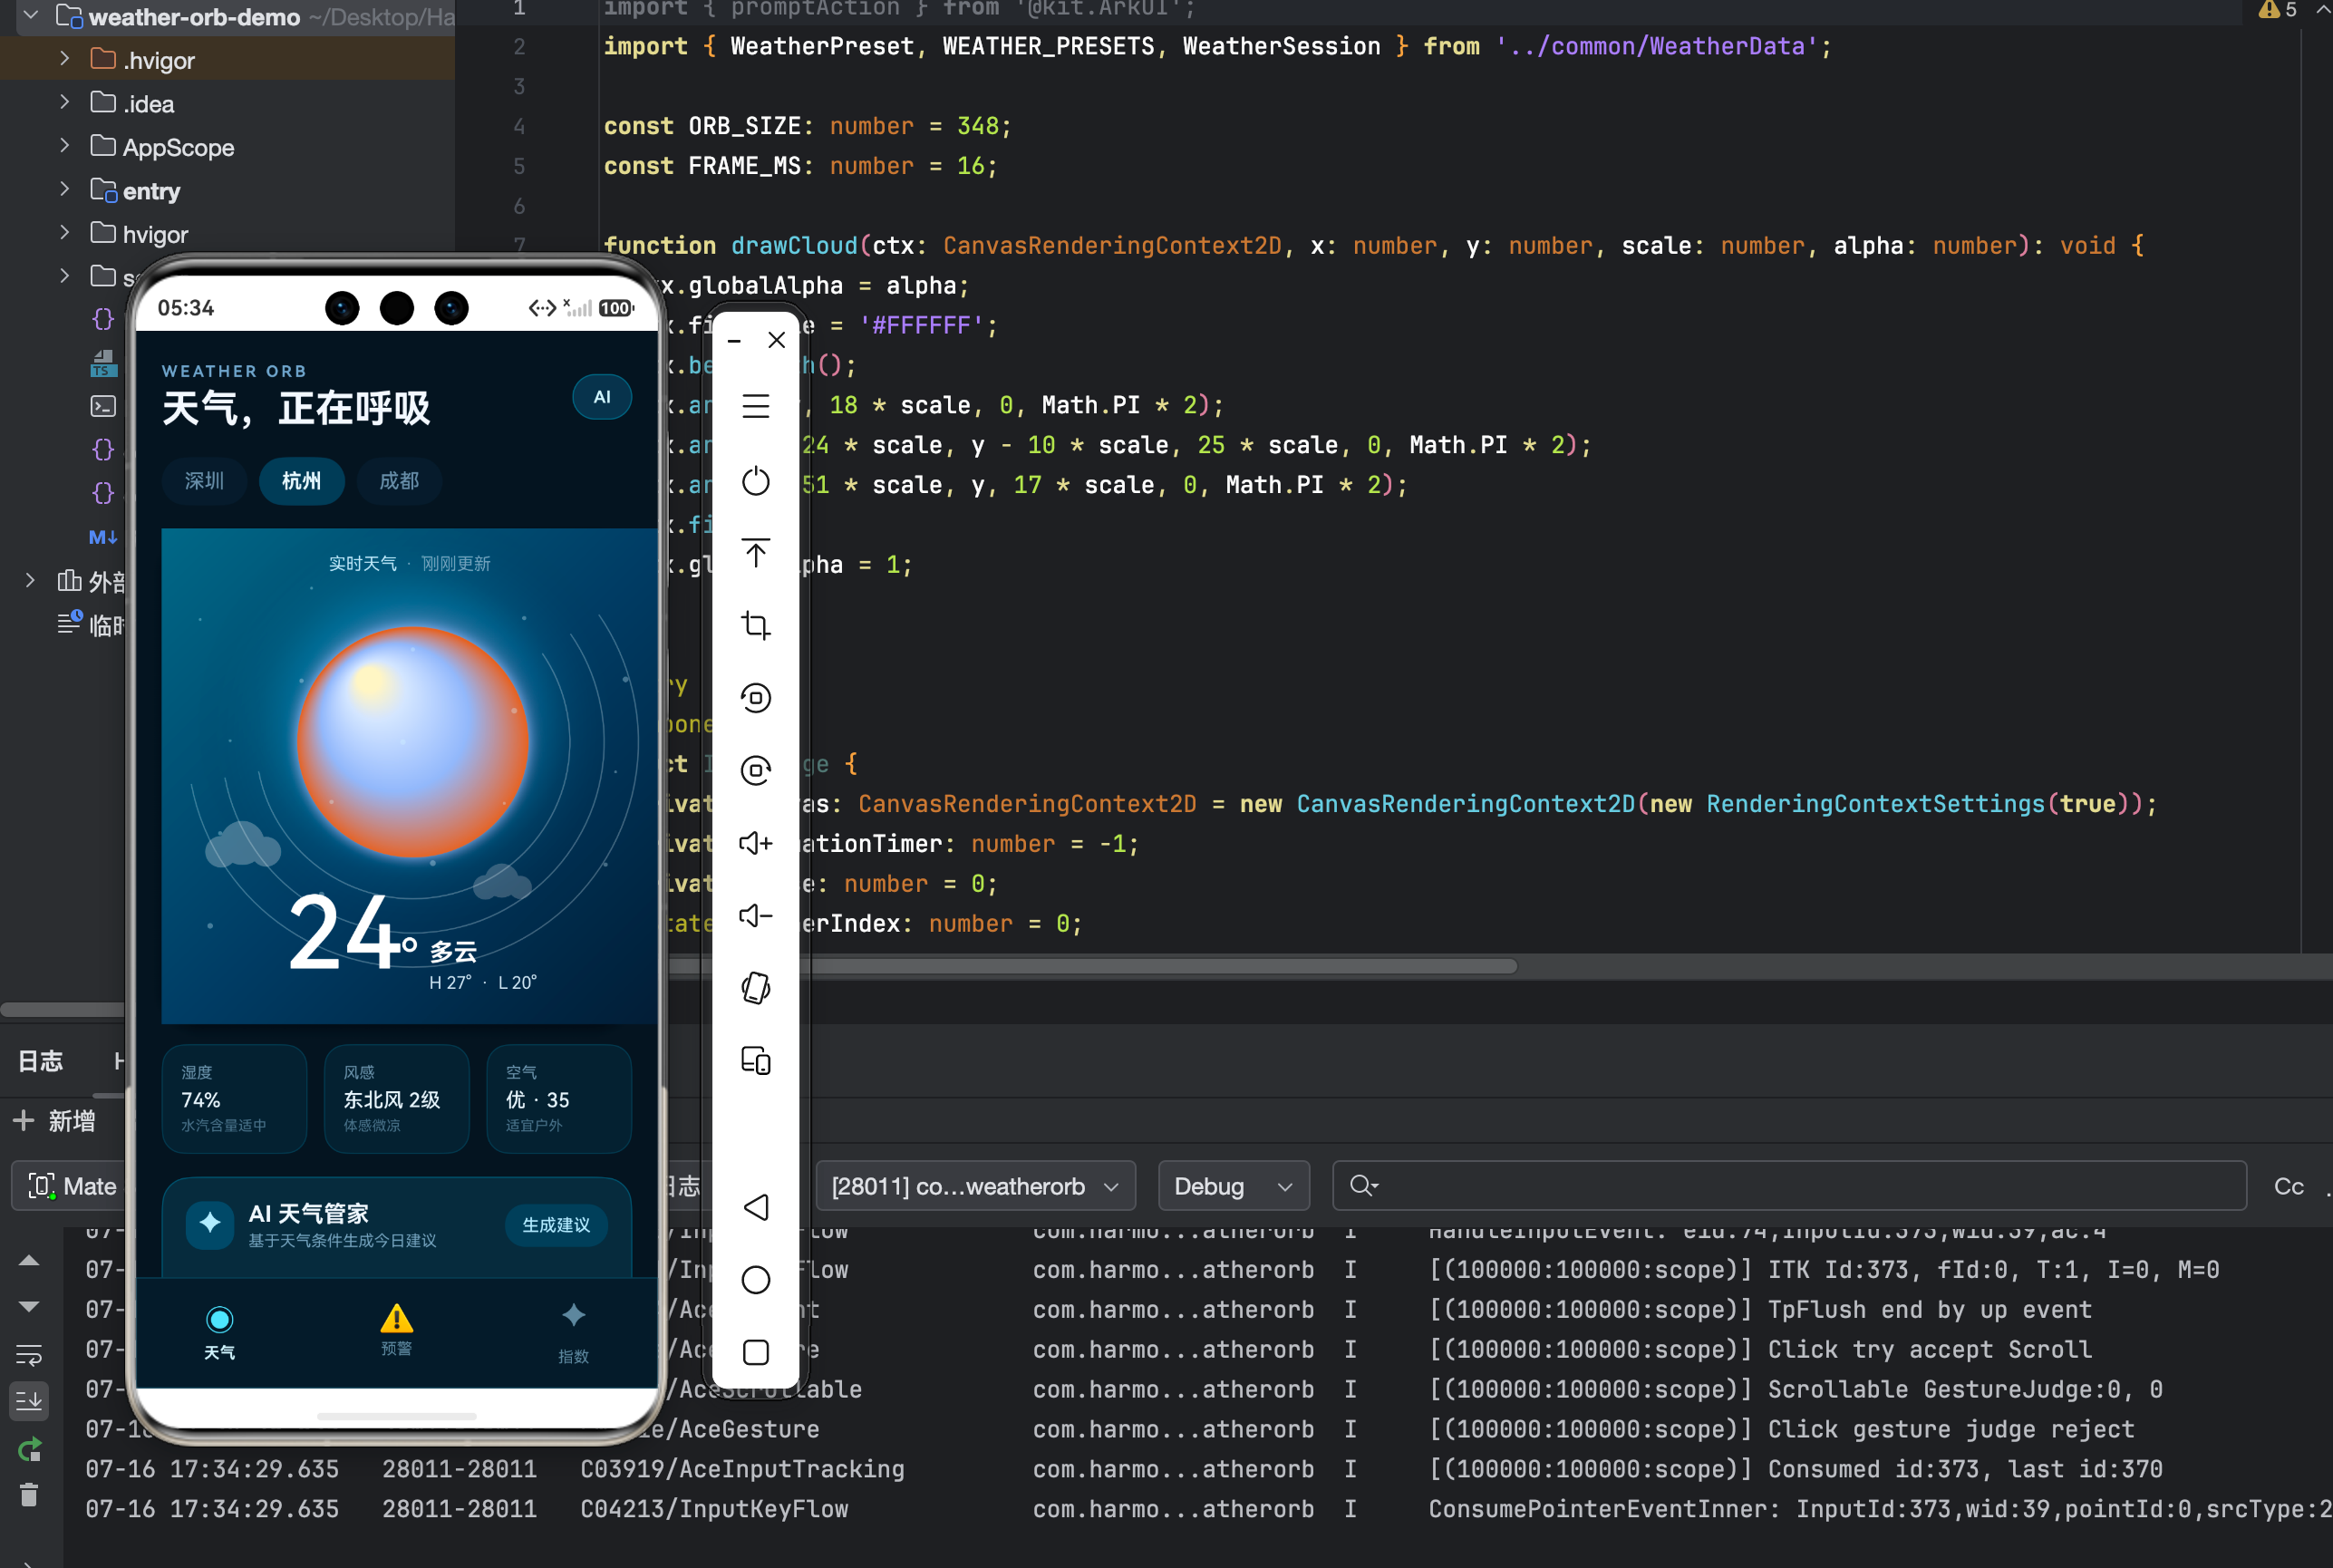This screenshot has height=1568, width=2333.
Task: Click the emulator multi-screen device icon
Action: (x=756, y=1060)
